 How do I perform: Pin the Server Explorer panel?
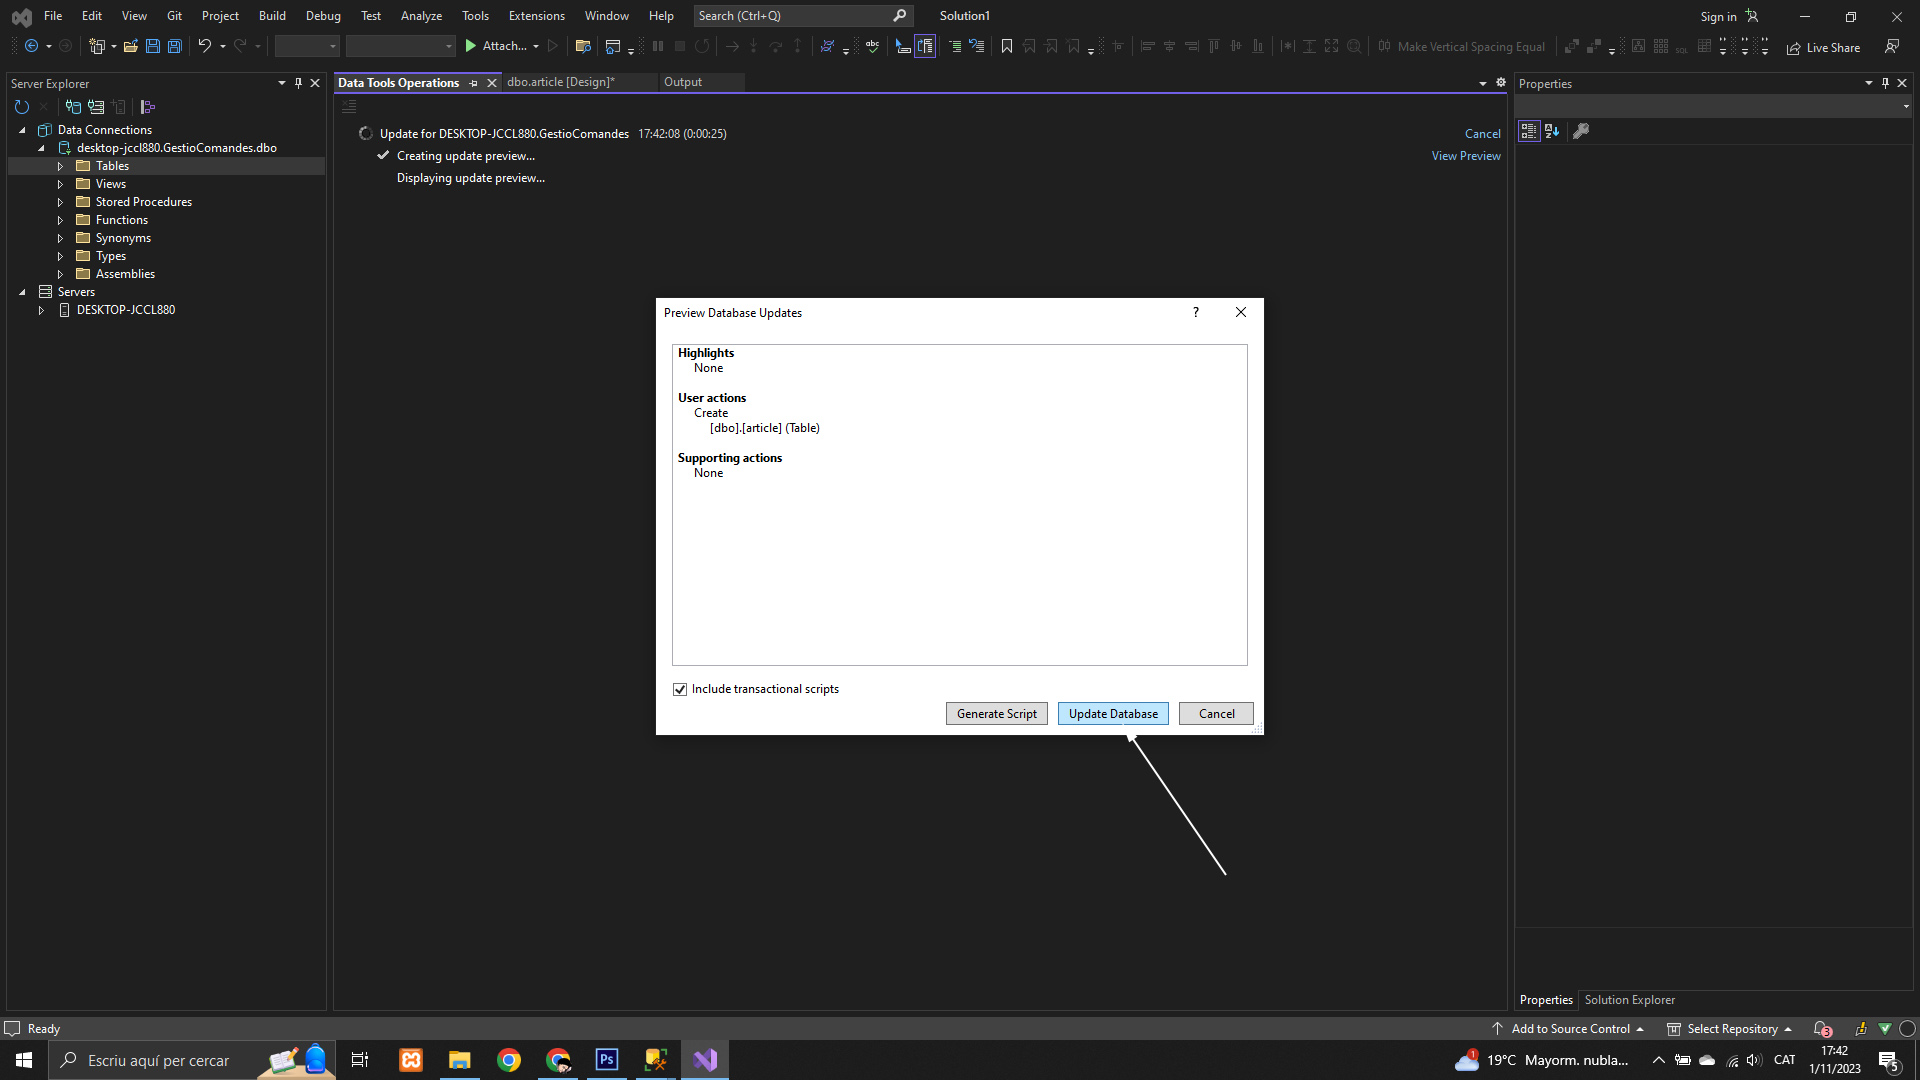click(298, 83)
